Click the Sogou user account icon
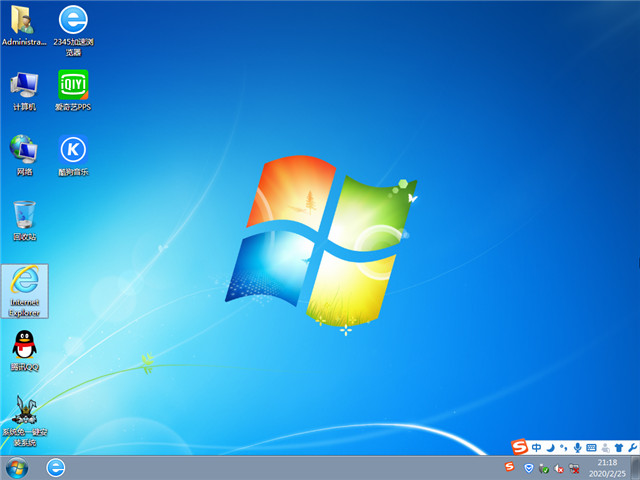Viewport: 640px width, 480px height. click(605, 448)
